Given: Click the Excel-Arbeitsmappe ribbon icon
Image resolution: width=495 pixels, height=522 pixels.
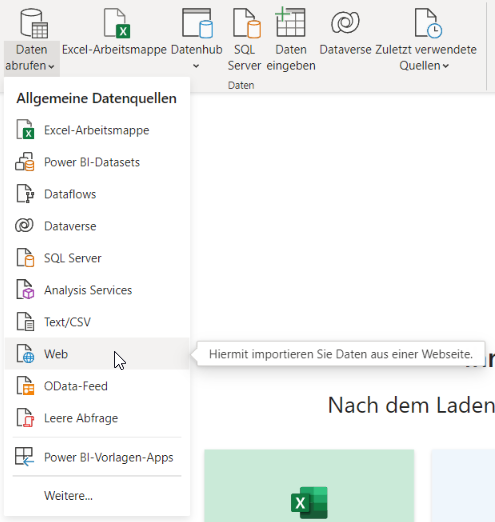Looking at the screenshot, I should point(116,23).
